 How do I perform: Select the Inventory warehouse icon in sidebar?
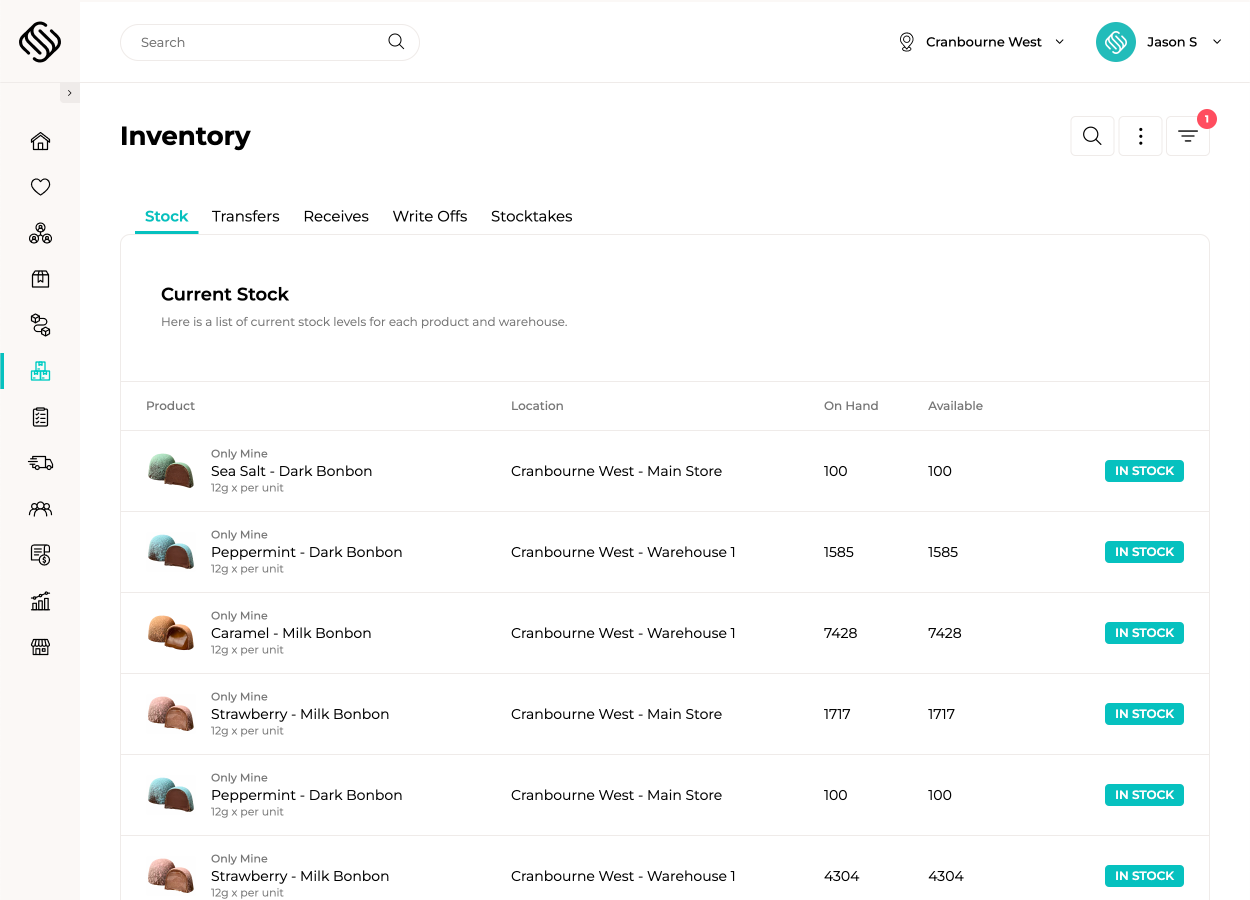click(40, 371)
